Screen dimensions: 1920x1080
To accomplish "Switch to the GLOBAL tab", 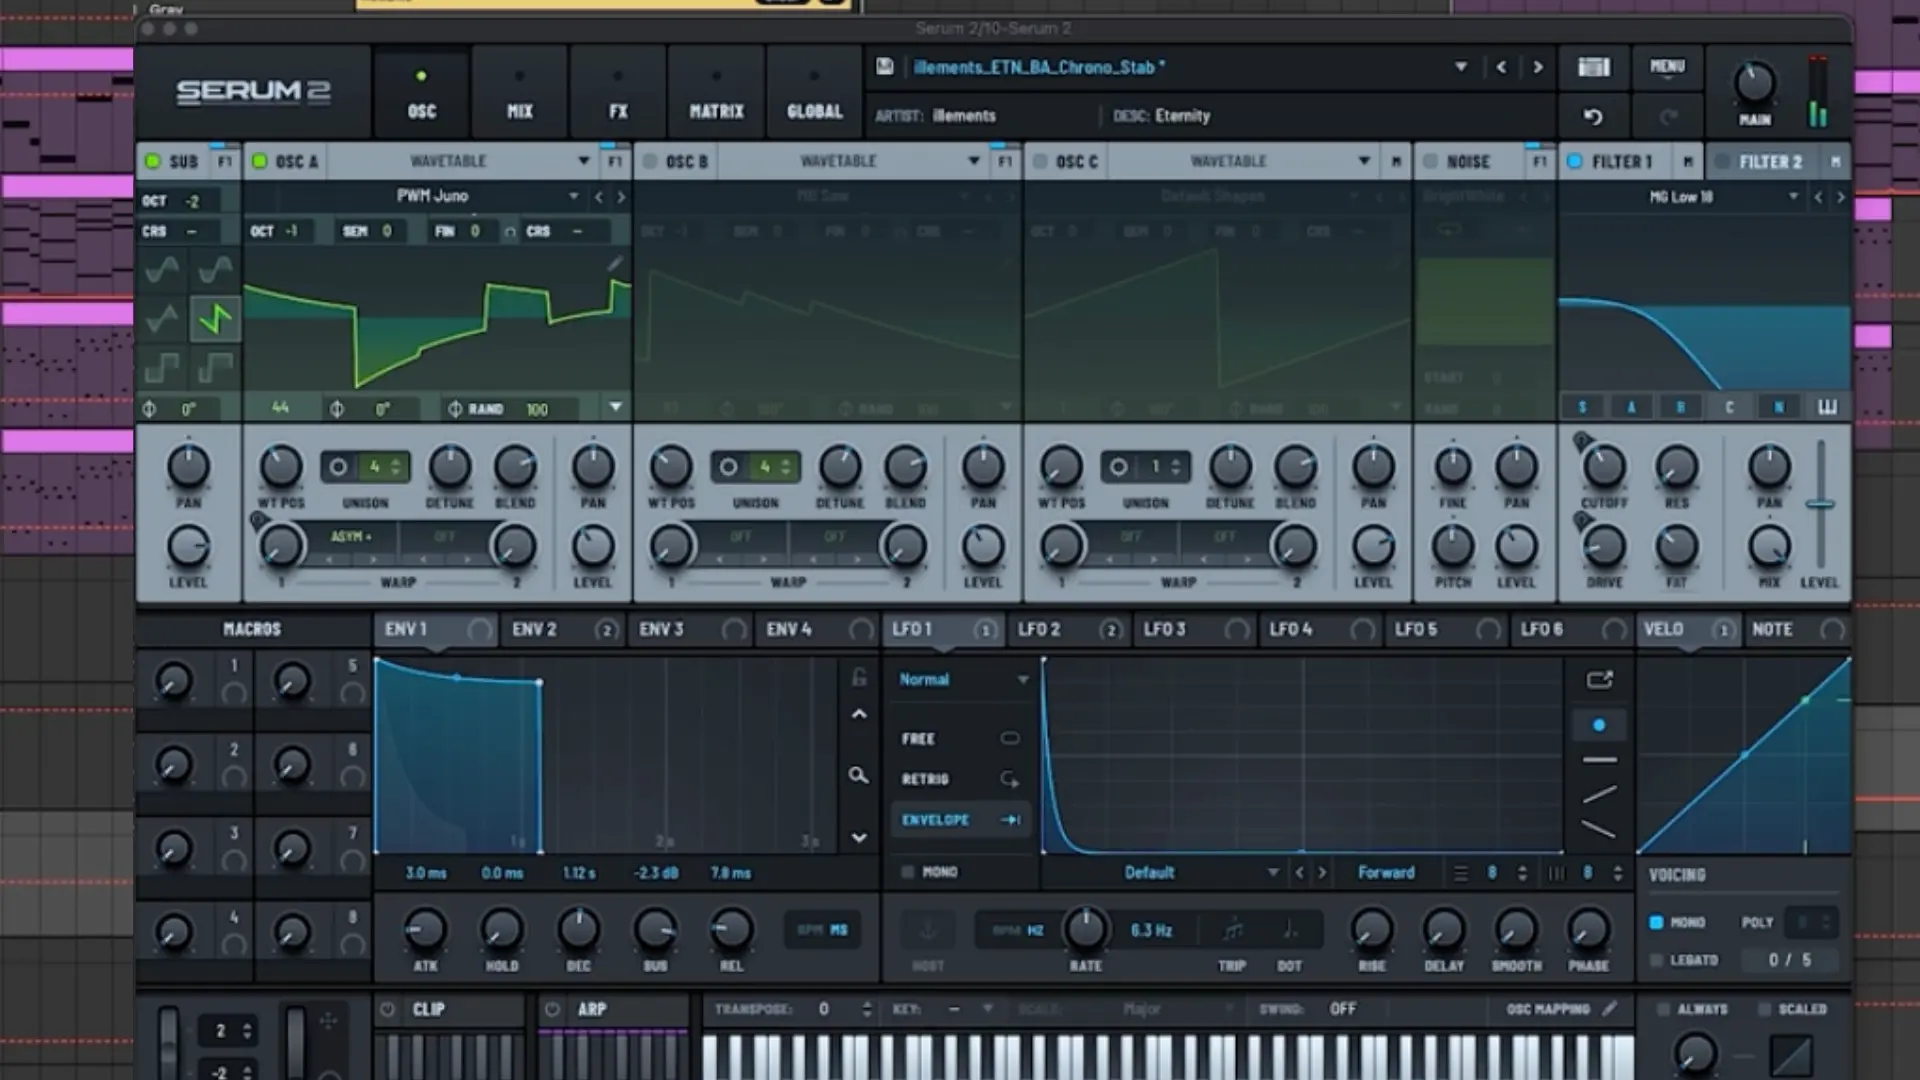I will pyautogui.click(x=814, y=93).
